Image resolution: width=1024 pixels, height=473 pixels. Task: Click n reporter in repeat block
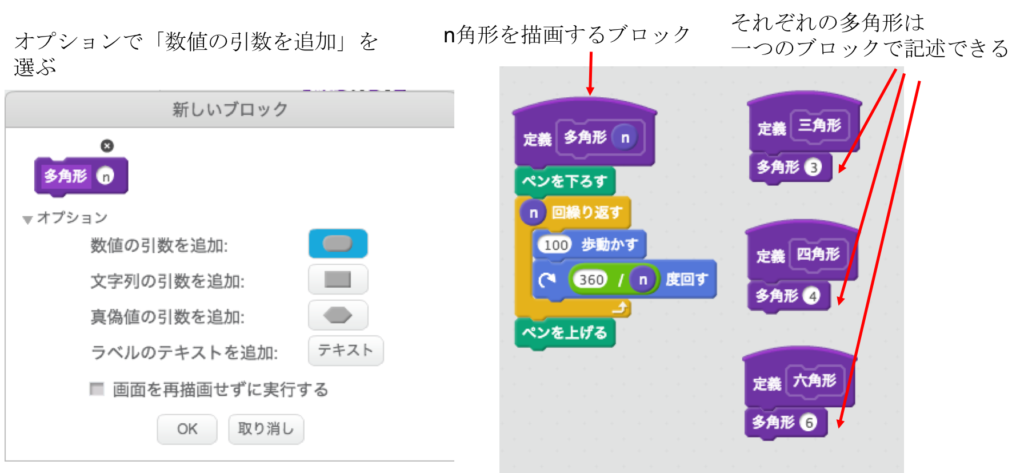point(534,212)
